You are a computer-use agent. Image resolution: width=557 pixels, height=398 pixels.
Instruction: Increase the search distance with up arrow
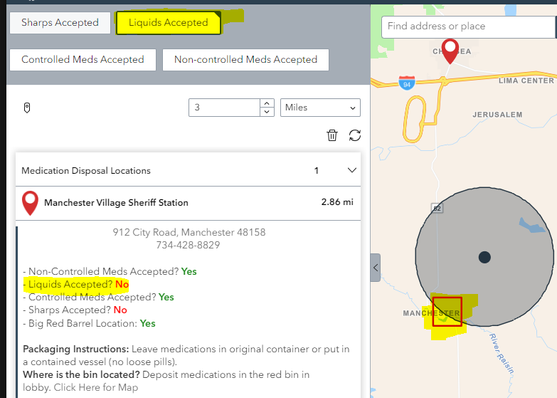pyautogui.click(x=267, y=103)
